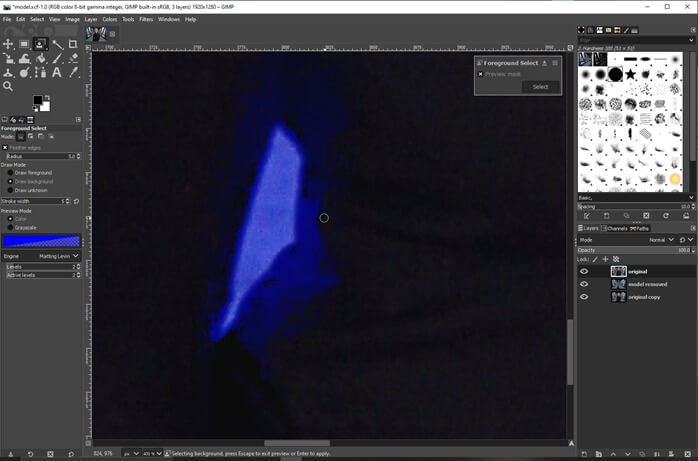The image size is (698, 461).
Task: Toggle lock alpha channel icon
Action: (x=616, y=259)
